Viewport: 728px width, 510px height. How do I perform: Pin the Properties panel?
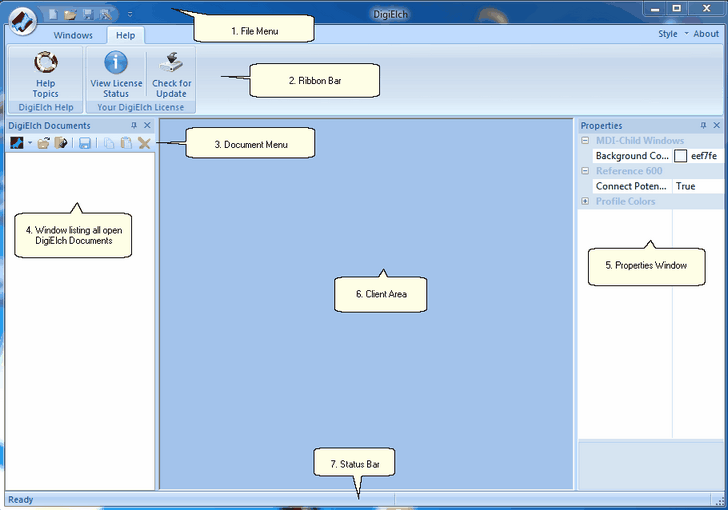tap(703, 125)
